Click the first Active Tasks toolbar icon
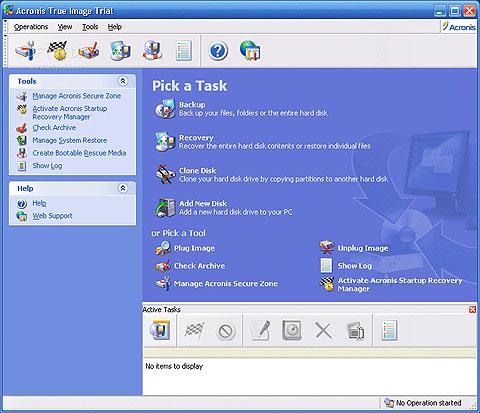480x413 pixels. click(x=160, y=330)
